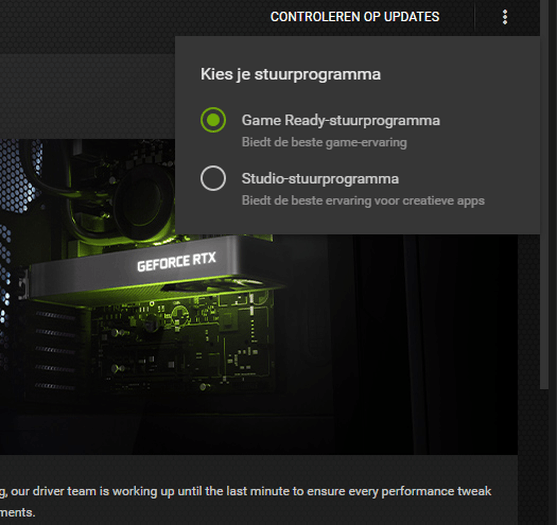The height and width of the screenshot is (525, 557).
Task: Click the driver team description paragraph
Action: tap(245, 502)
